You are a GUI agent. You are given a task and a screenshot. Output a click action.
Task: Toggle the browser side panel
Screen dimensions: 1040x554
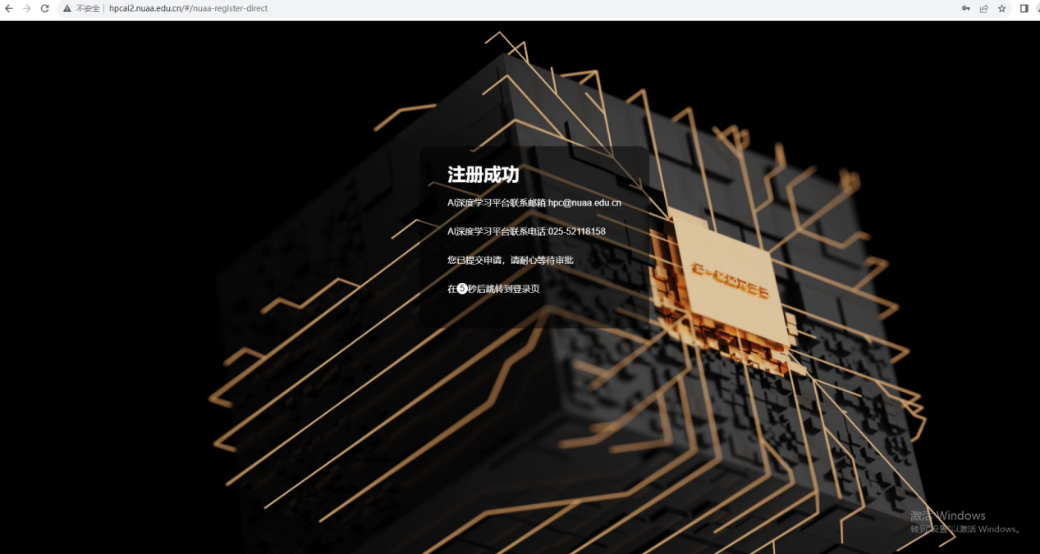click(1024, 8)
